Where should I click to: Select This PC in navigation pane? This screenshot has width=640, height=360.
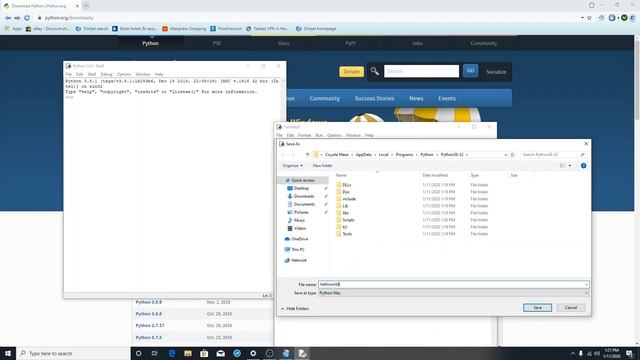point(298,249)
